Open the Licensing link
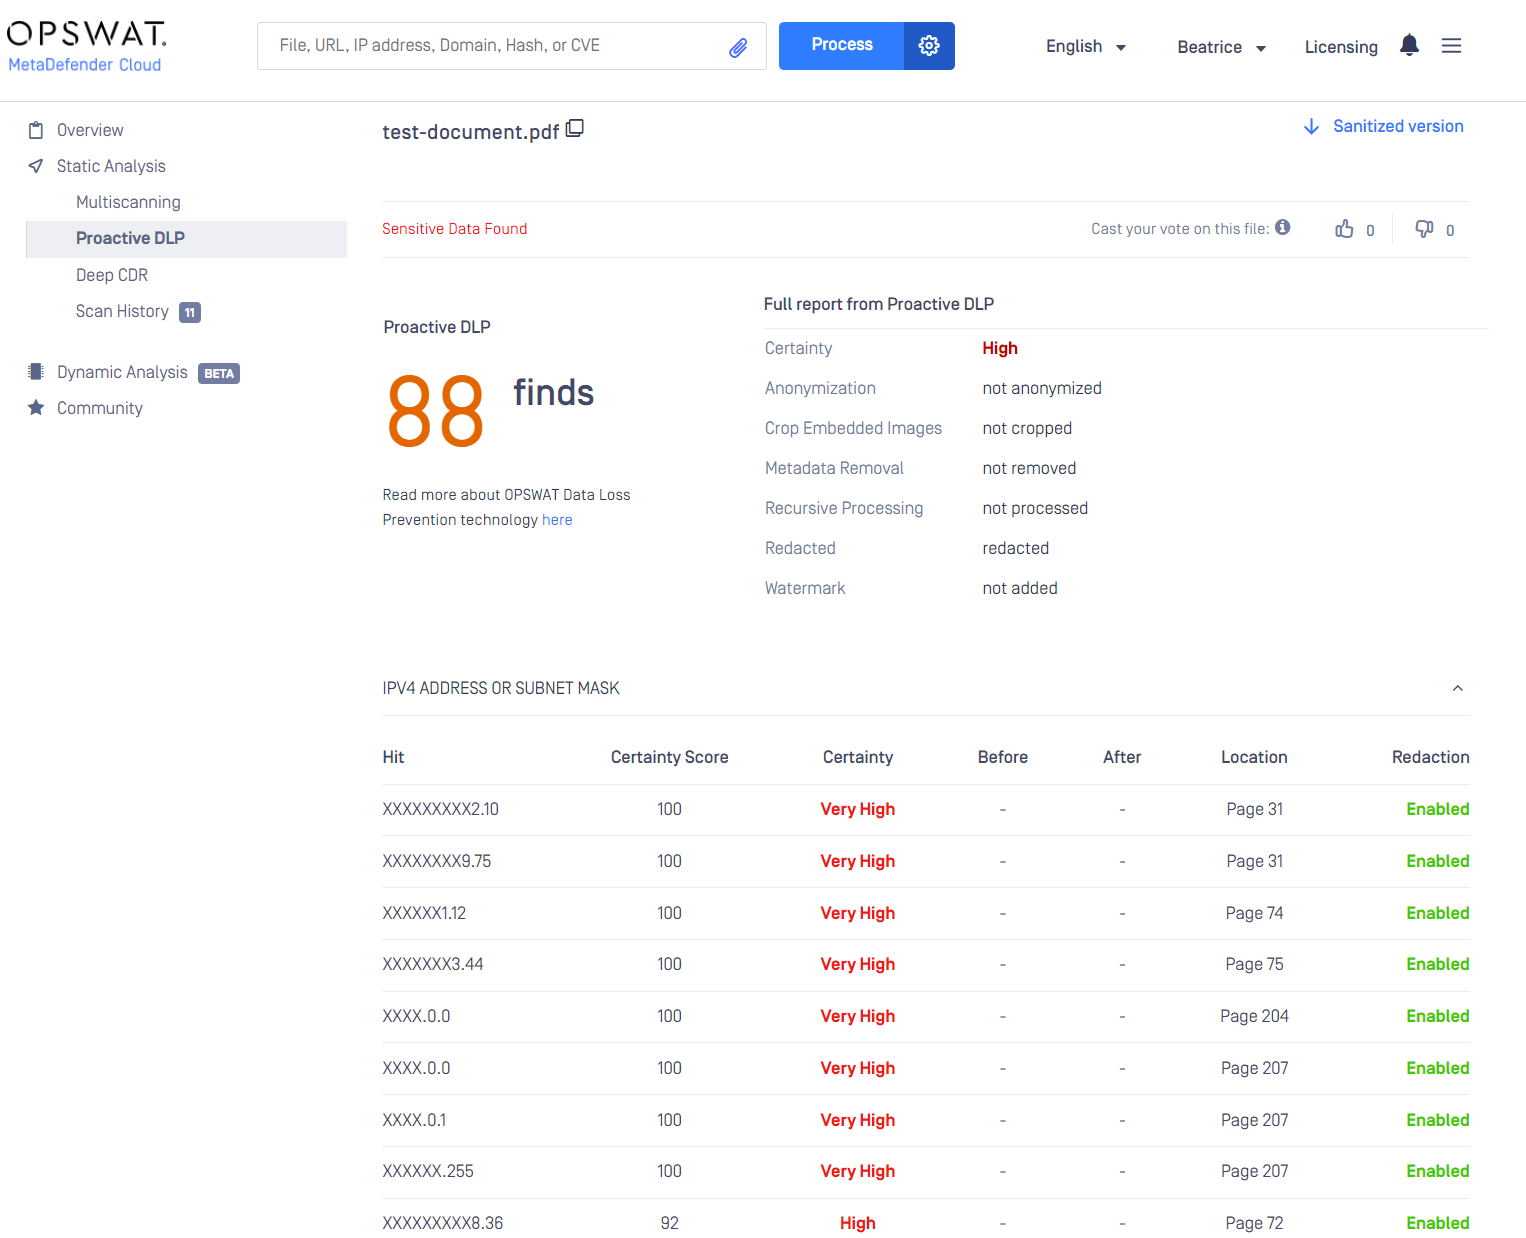This screenshot has height=1238, width=1526. pos(1341,47)
